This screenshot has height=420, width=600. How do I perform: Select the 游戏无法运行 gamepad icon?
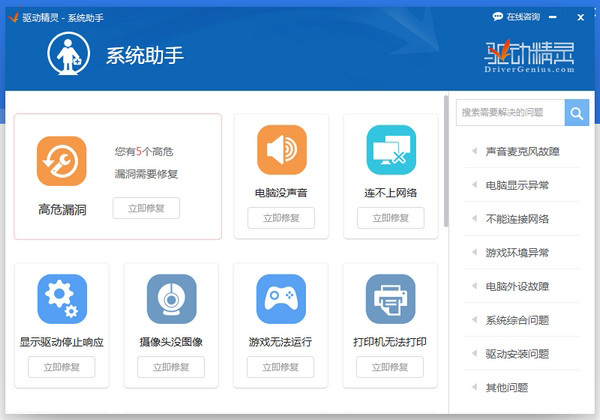281,299
